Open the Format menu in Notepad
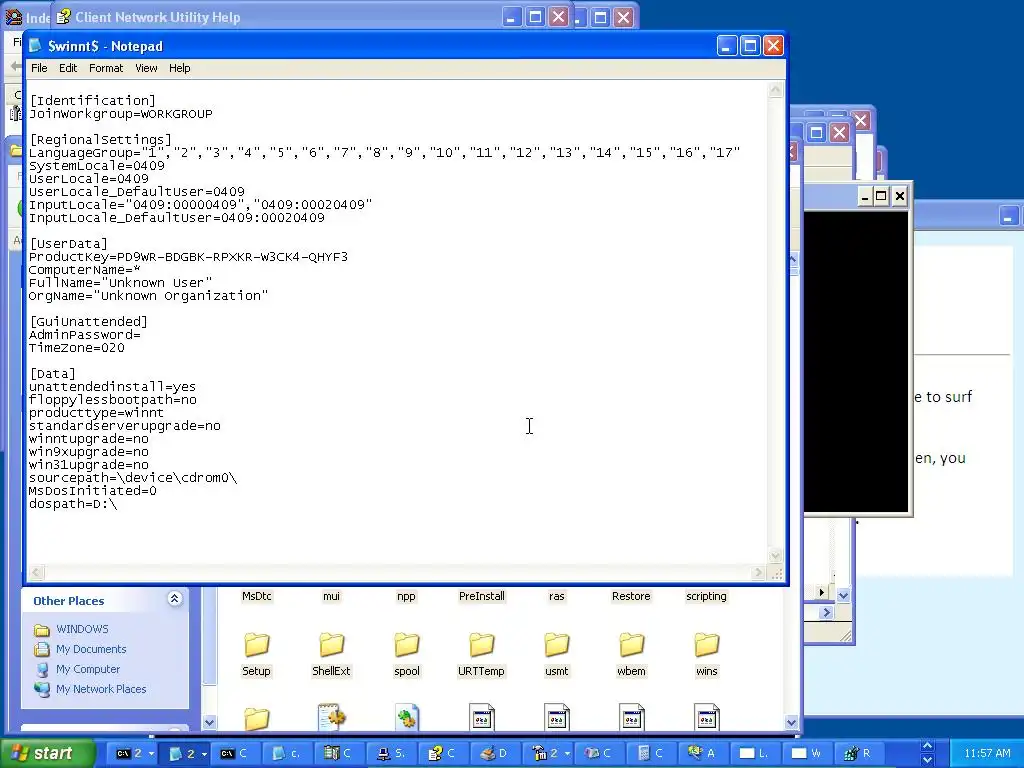The width and height of the screenshot is (1024, 768). tap(106, 68)
